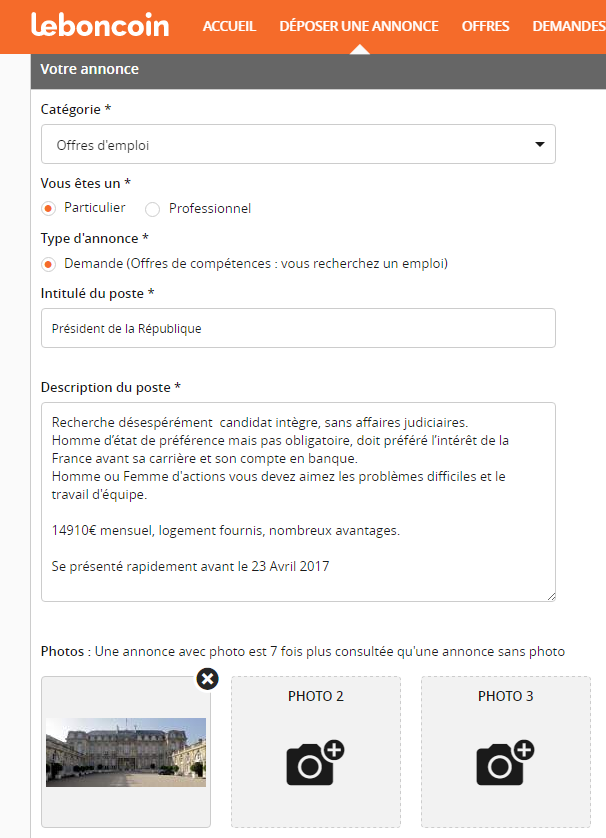Click inside the "Description du poste" text area
Screen dimensions: 606x838
[x=298, y=502]
